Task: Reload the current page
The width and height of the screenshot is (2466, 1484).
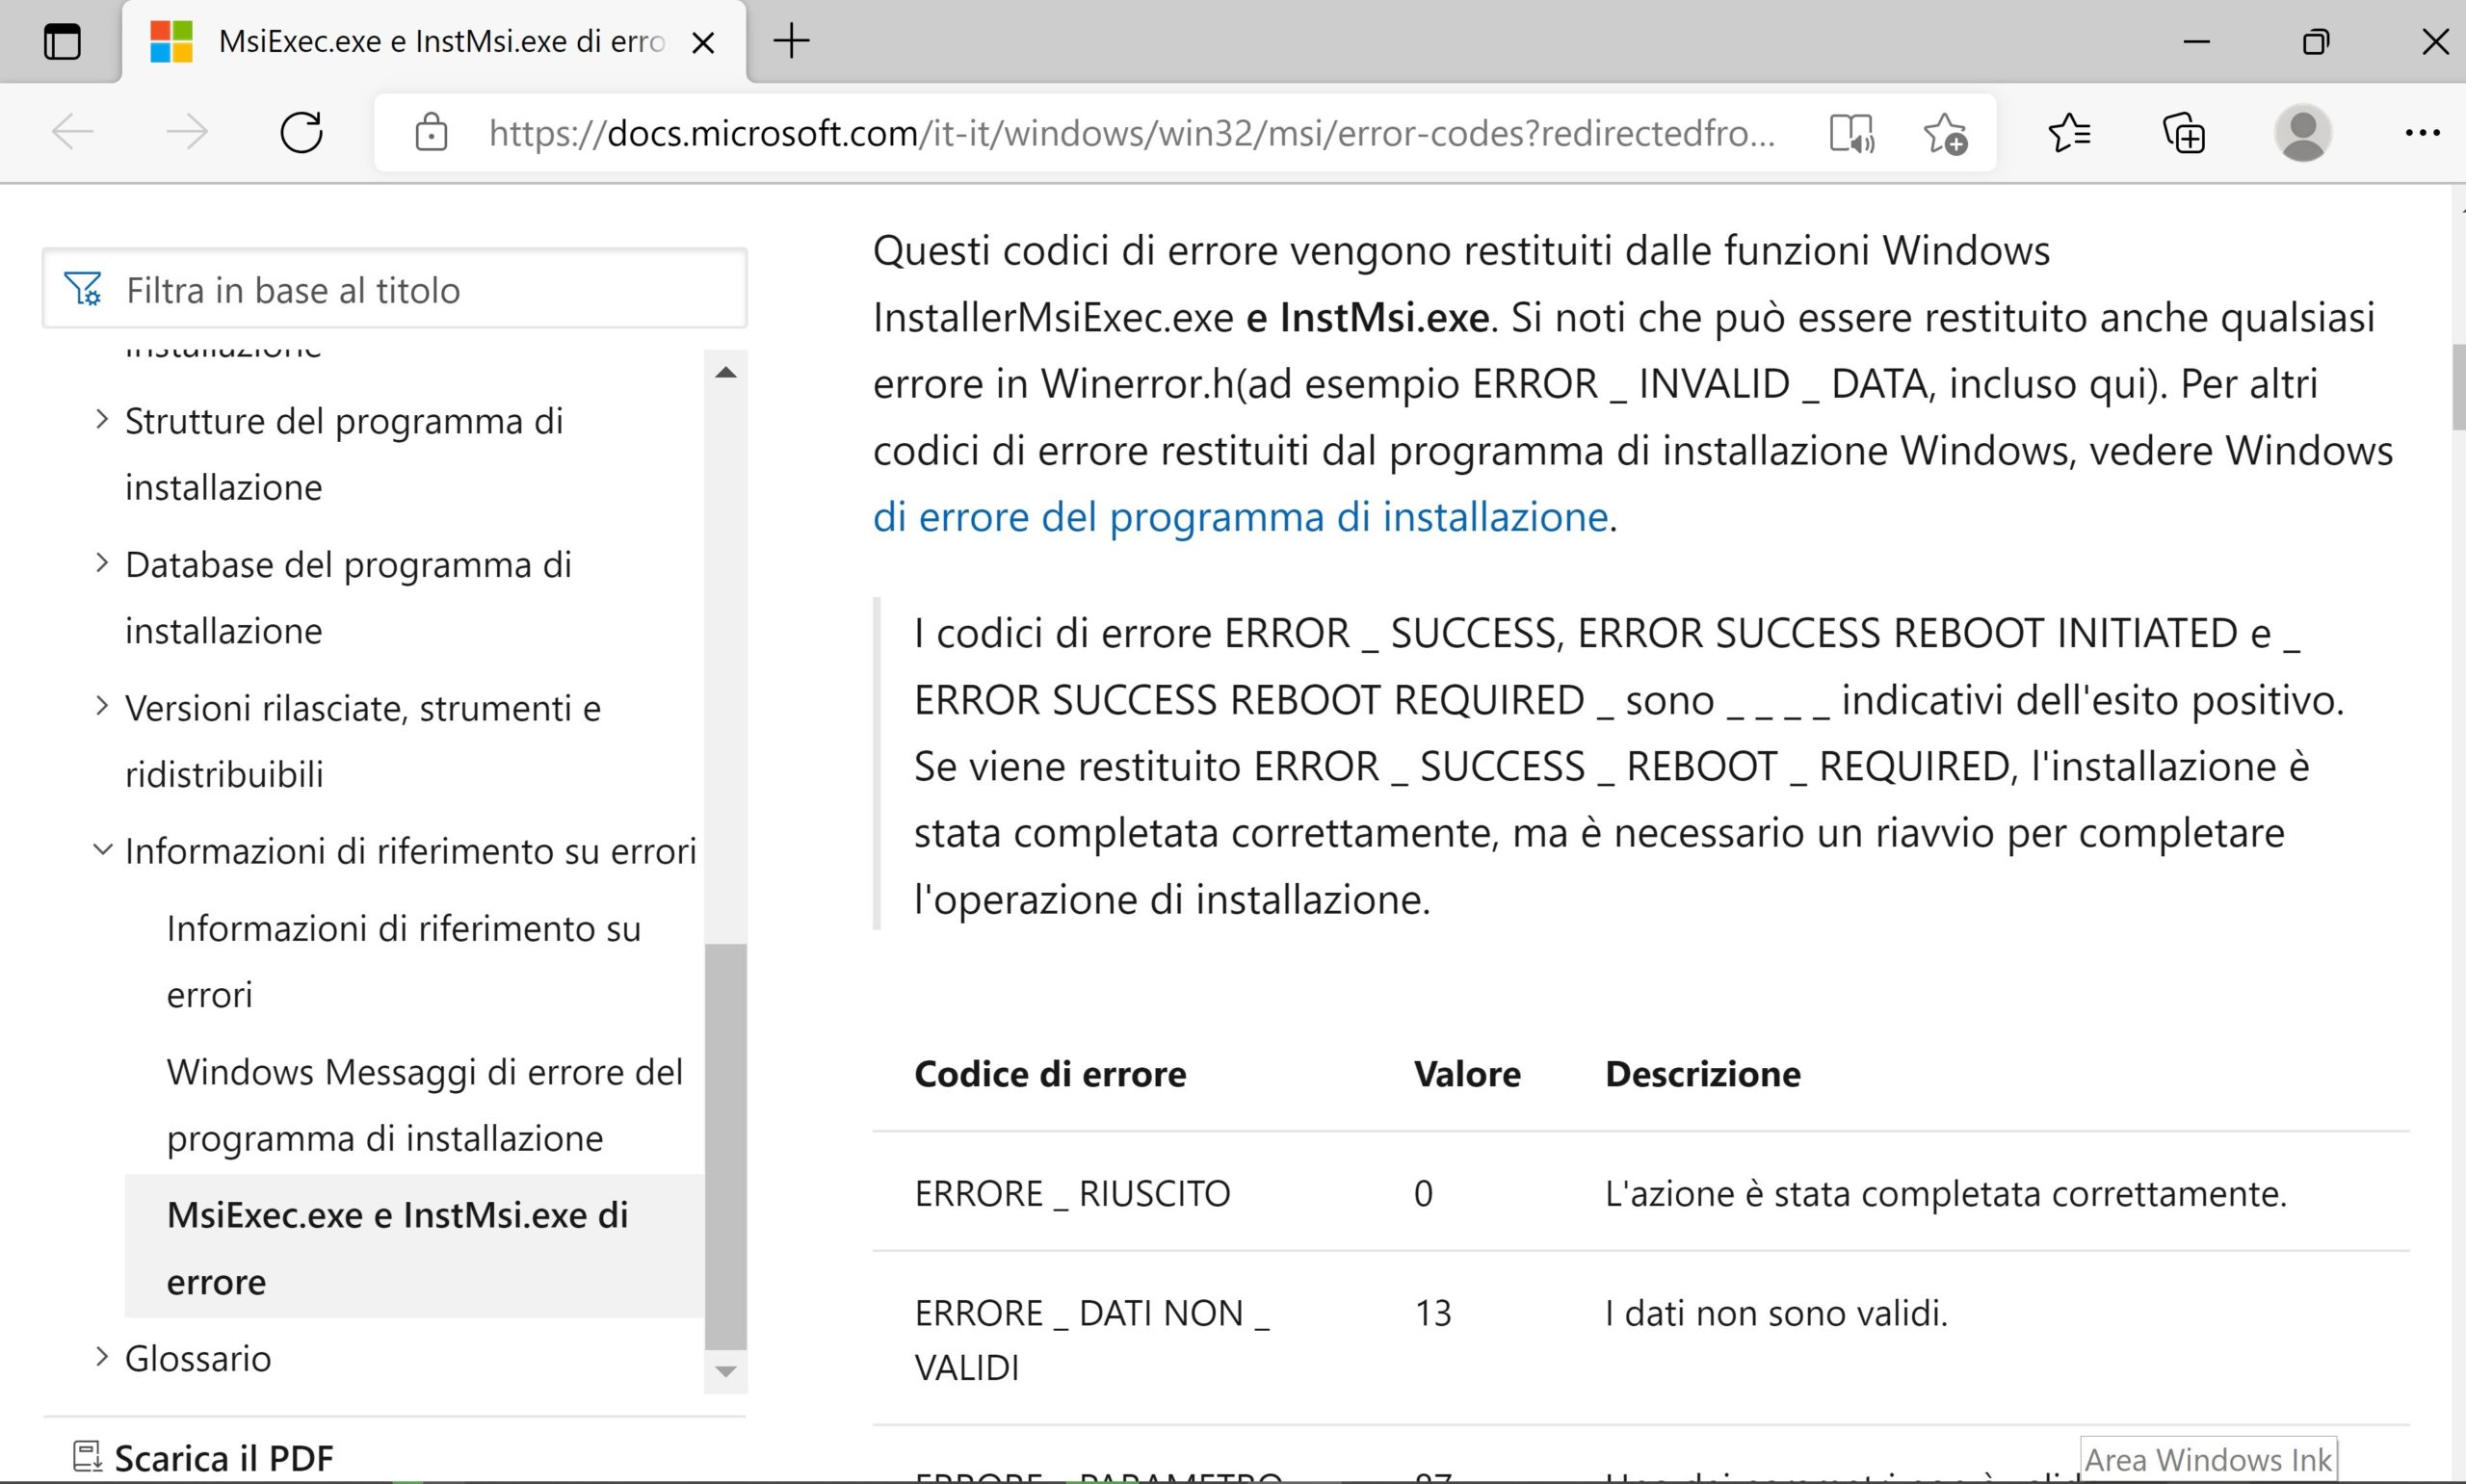Action: (x=301, y=132)
